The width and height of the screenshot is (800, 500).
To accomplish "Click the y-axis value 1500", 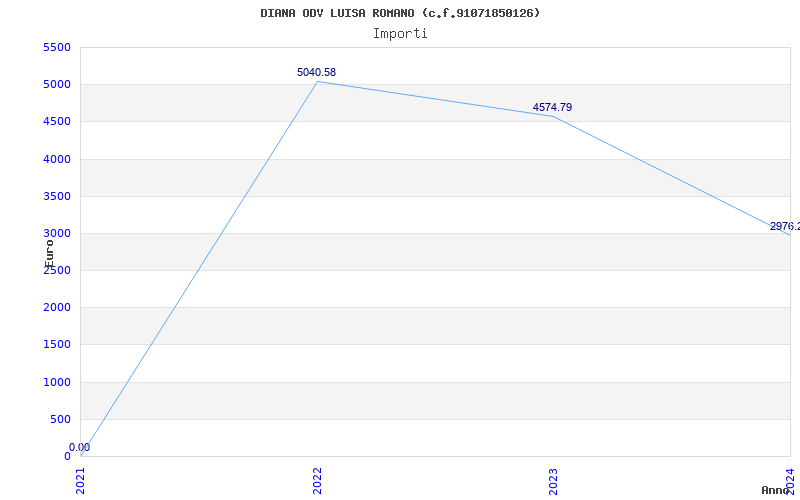I will click(57, 344).
